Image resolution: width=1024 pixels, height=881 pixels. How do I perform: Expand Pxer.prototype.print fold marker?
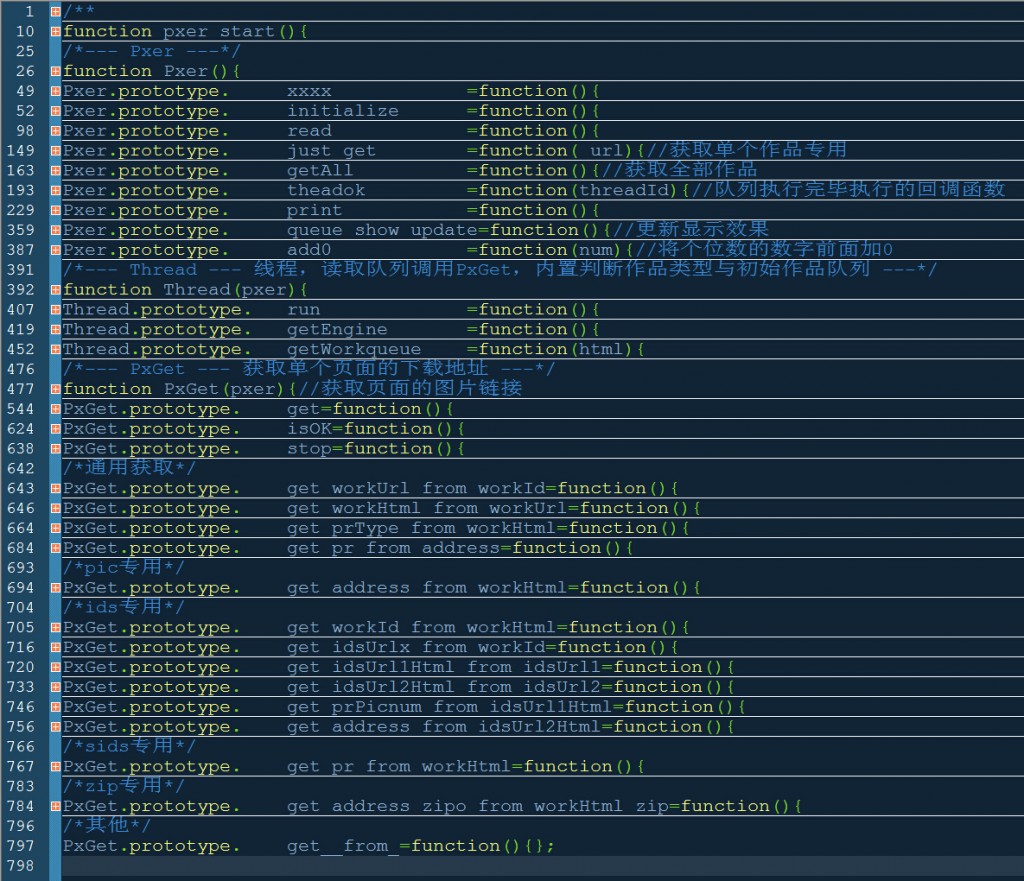(55, 211)
